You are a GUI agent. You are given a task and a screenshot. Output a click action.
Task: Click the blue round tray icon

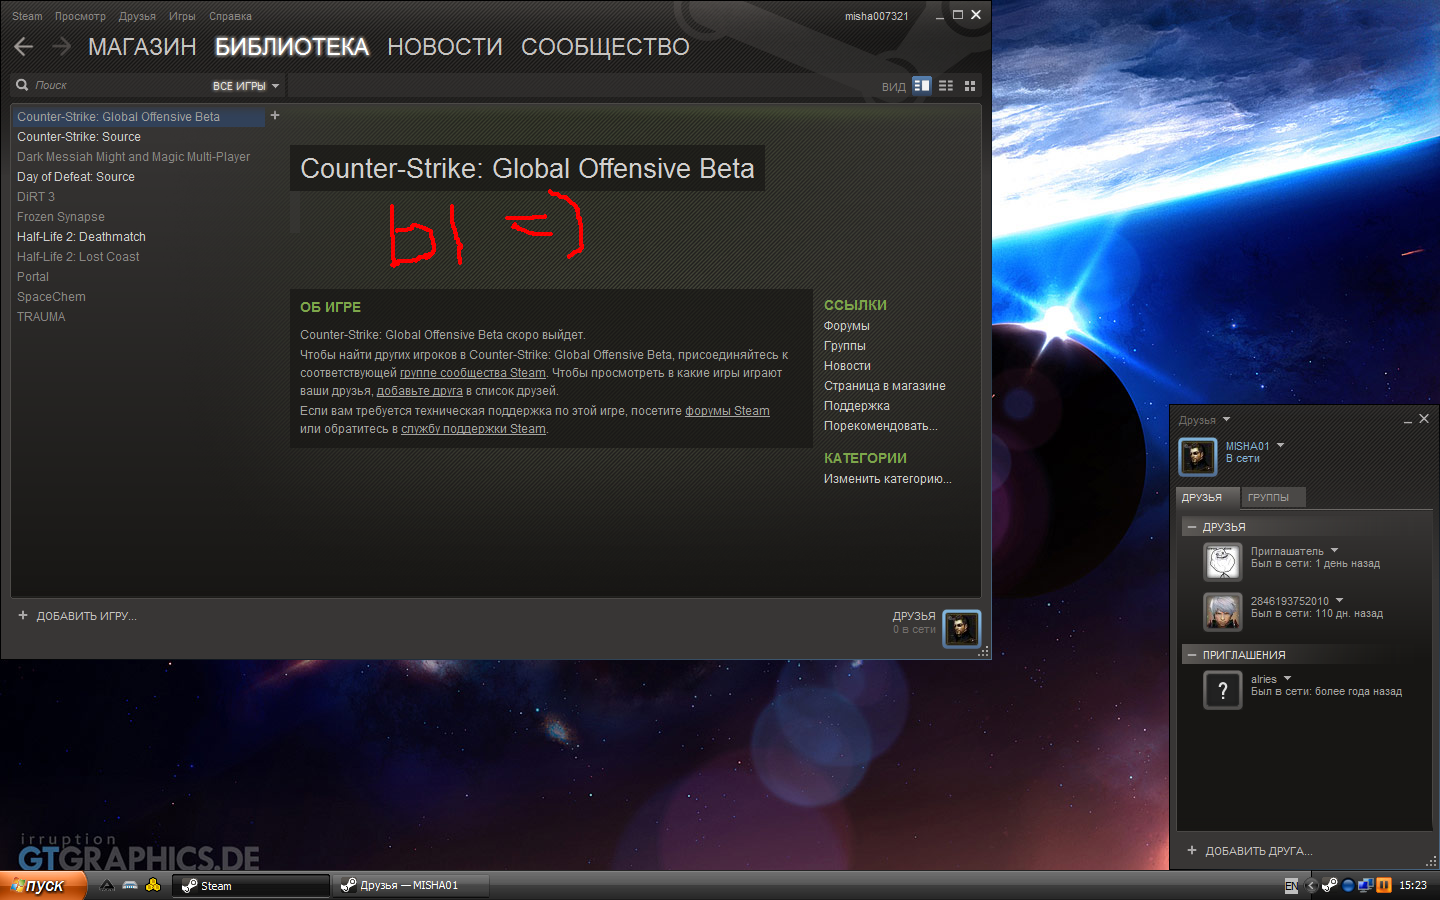pos(1348,885)
